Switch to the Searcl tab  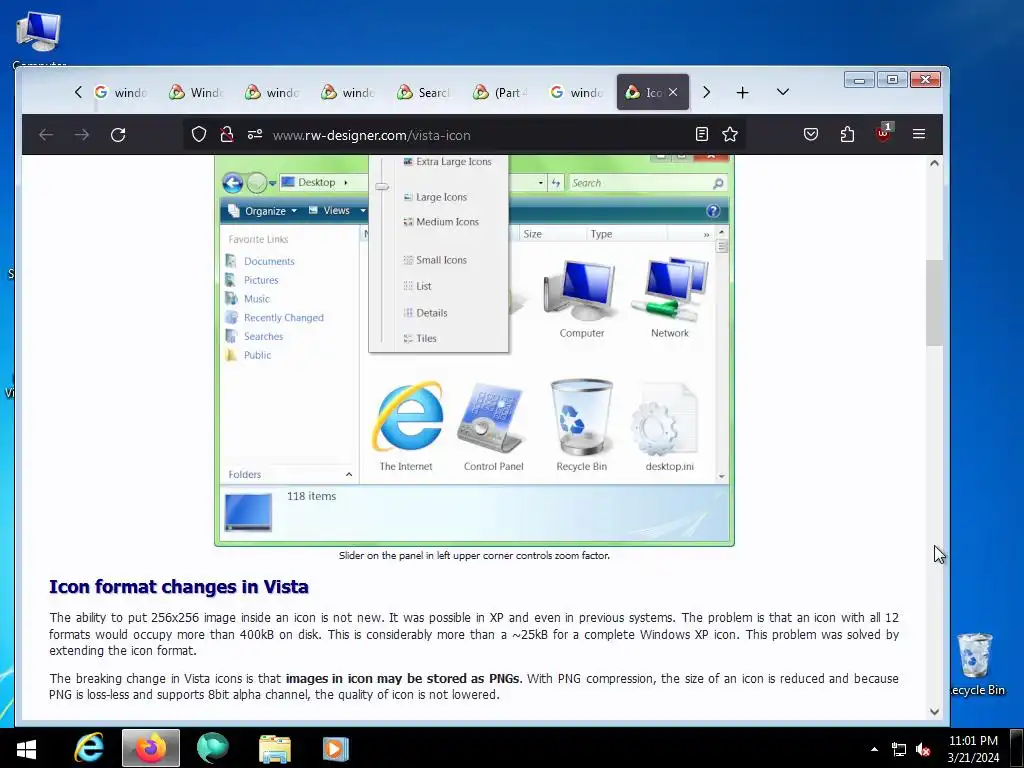pos(424,92)
